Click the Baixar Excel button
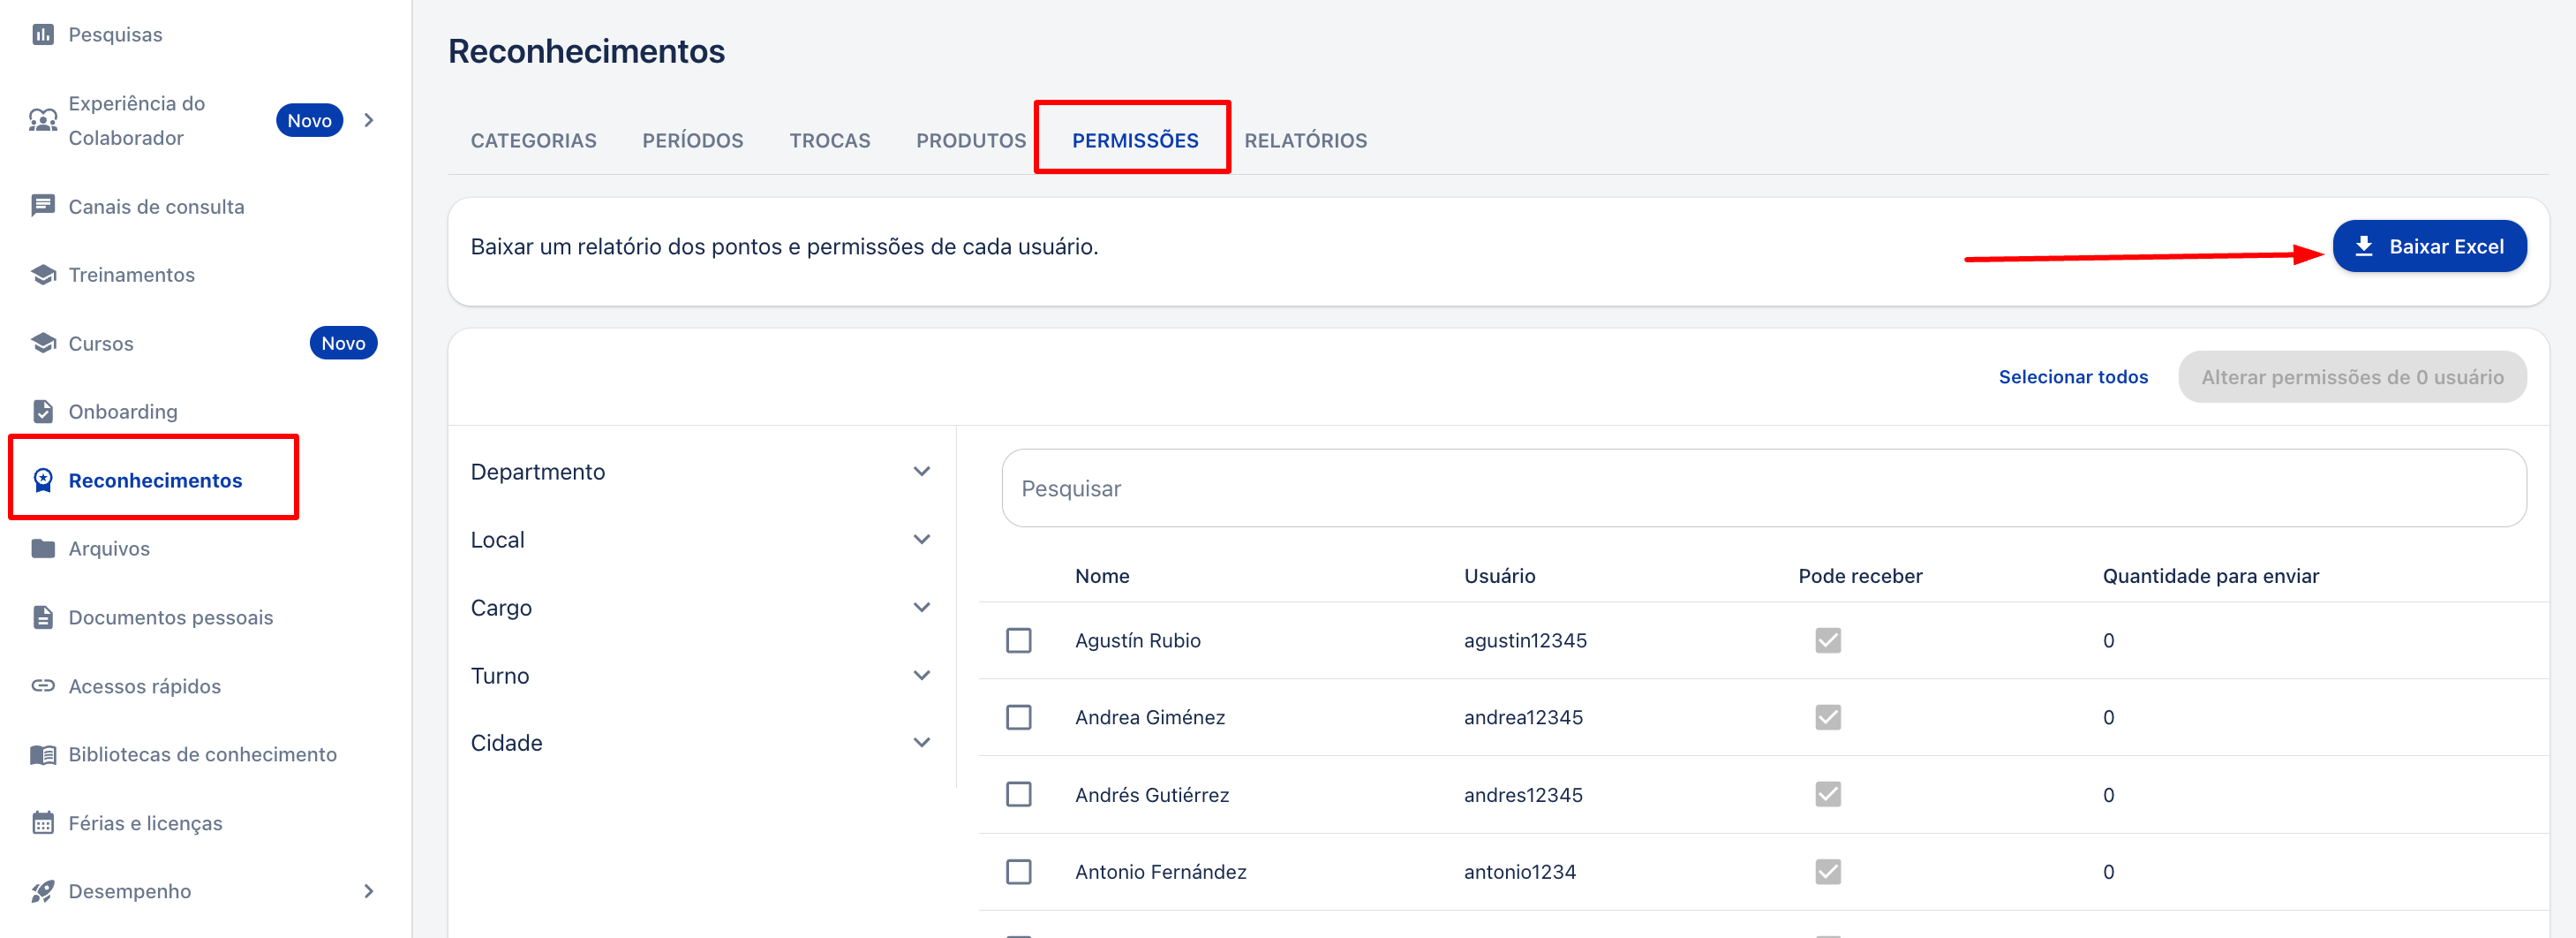The image size is (2576, 938). (2429, 246)
